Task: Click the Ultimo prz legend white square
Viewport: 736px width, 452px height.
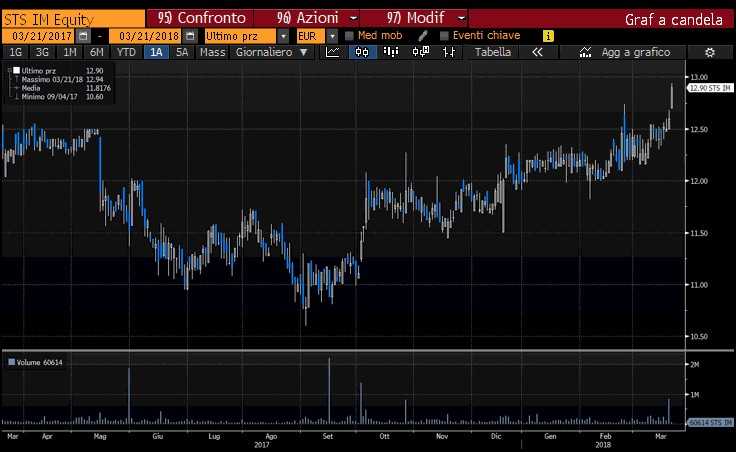Action: tap(16, 70)
